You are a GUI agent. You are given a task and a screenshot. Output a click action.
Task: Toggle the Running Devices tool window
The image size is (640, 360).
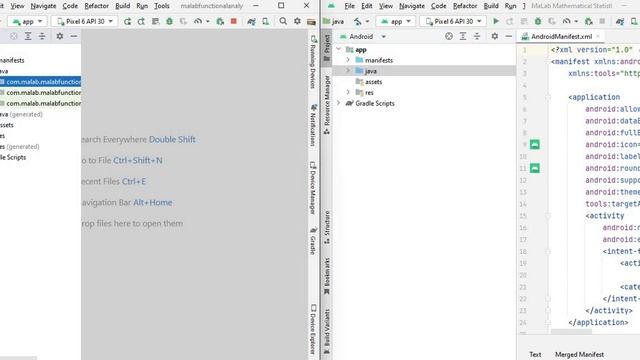click(313, 61)
